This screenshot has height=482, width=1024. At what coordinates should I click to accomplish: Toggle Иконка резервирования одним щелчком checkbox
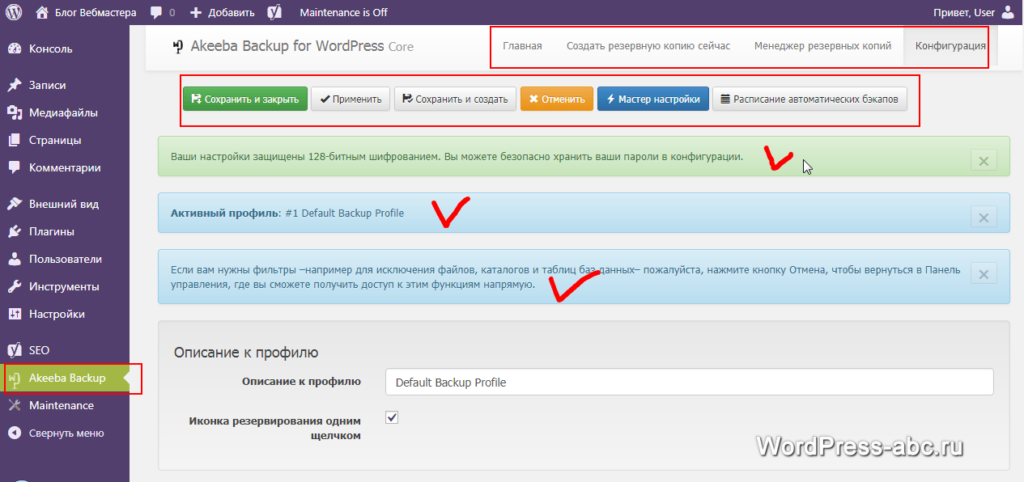click(x=392, y=418)
